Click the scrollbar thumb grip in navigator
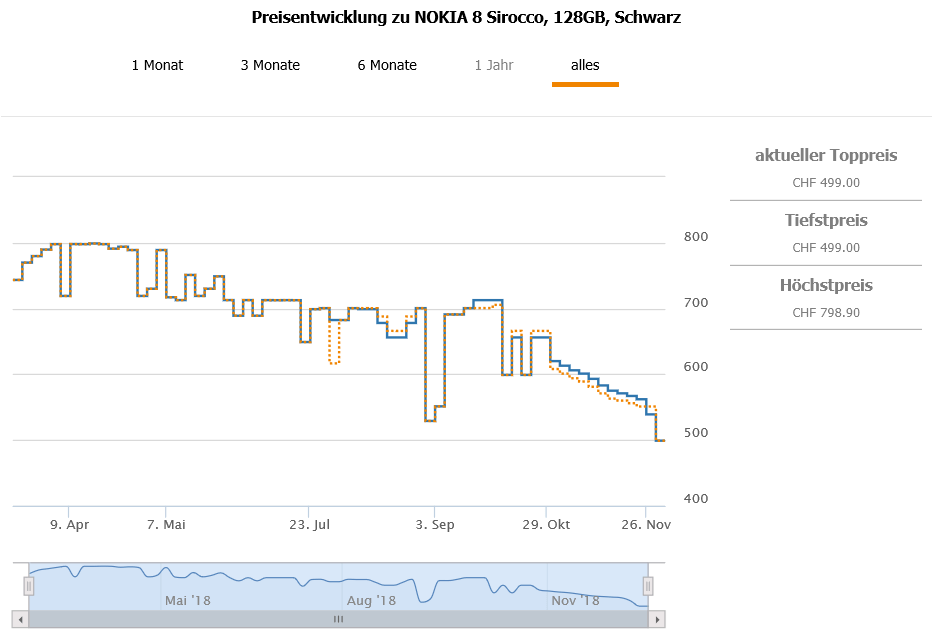This screenshot has width=936, height=638. [338, 619]
